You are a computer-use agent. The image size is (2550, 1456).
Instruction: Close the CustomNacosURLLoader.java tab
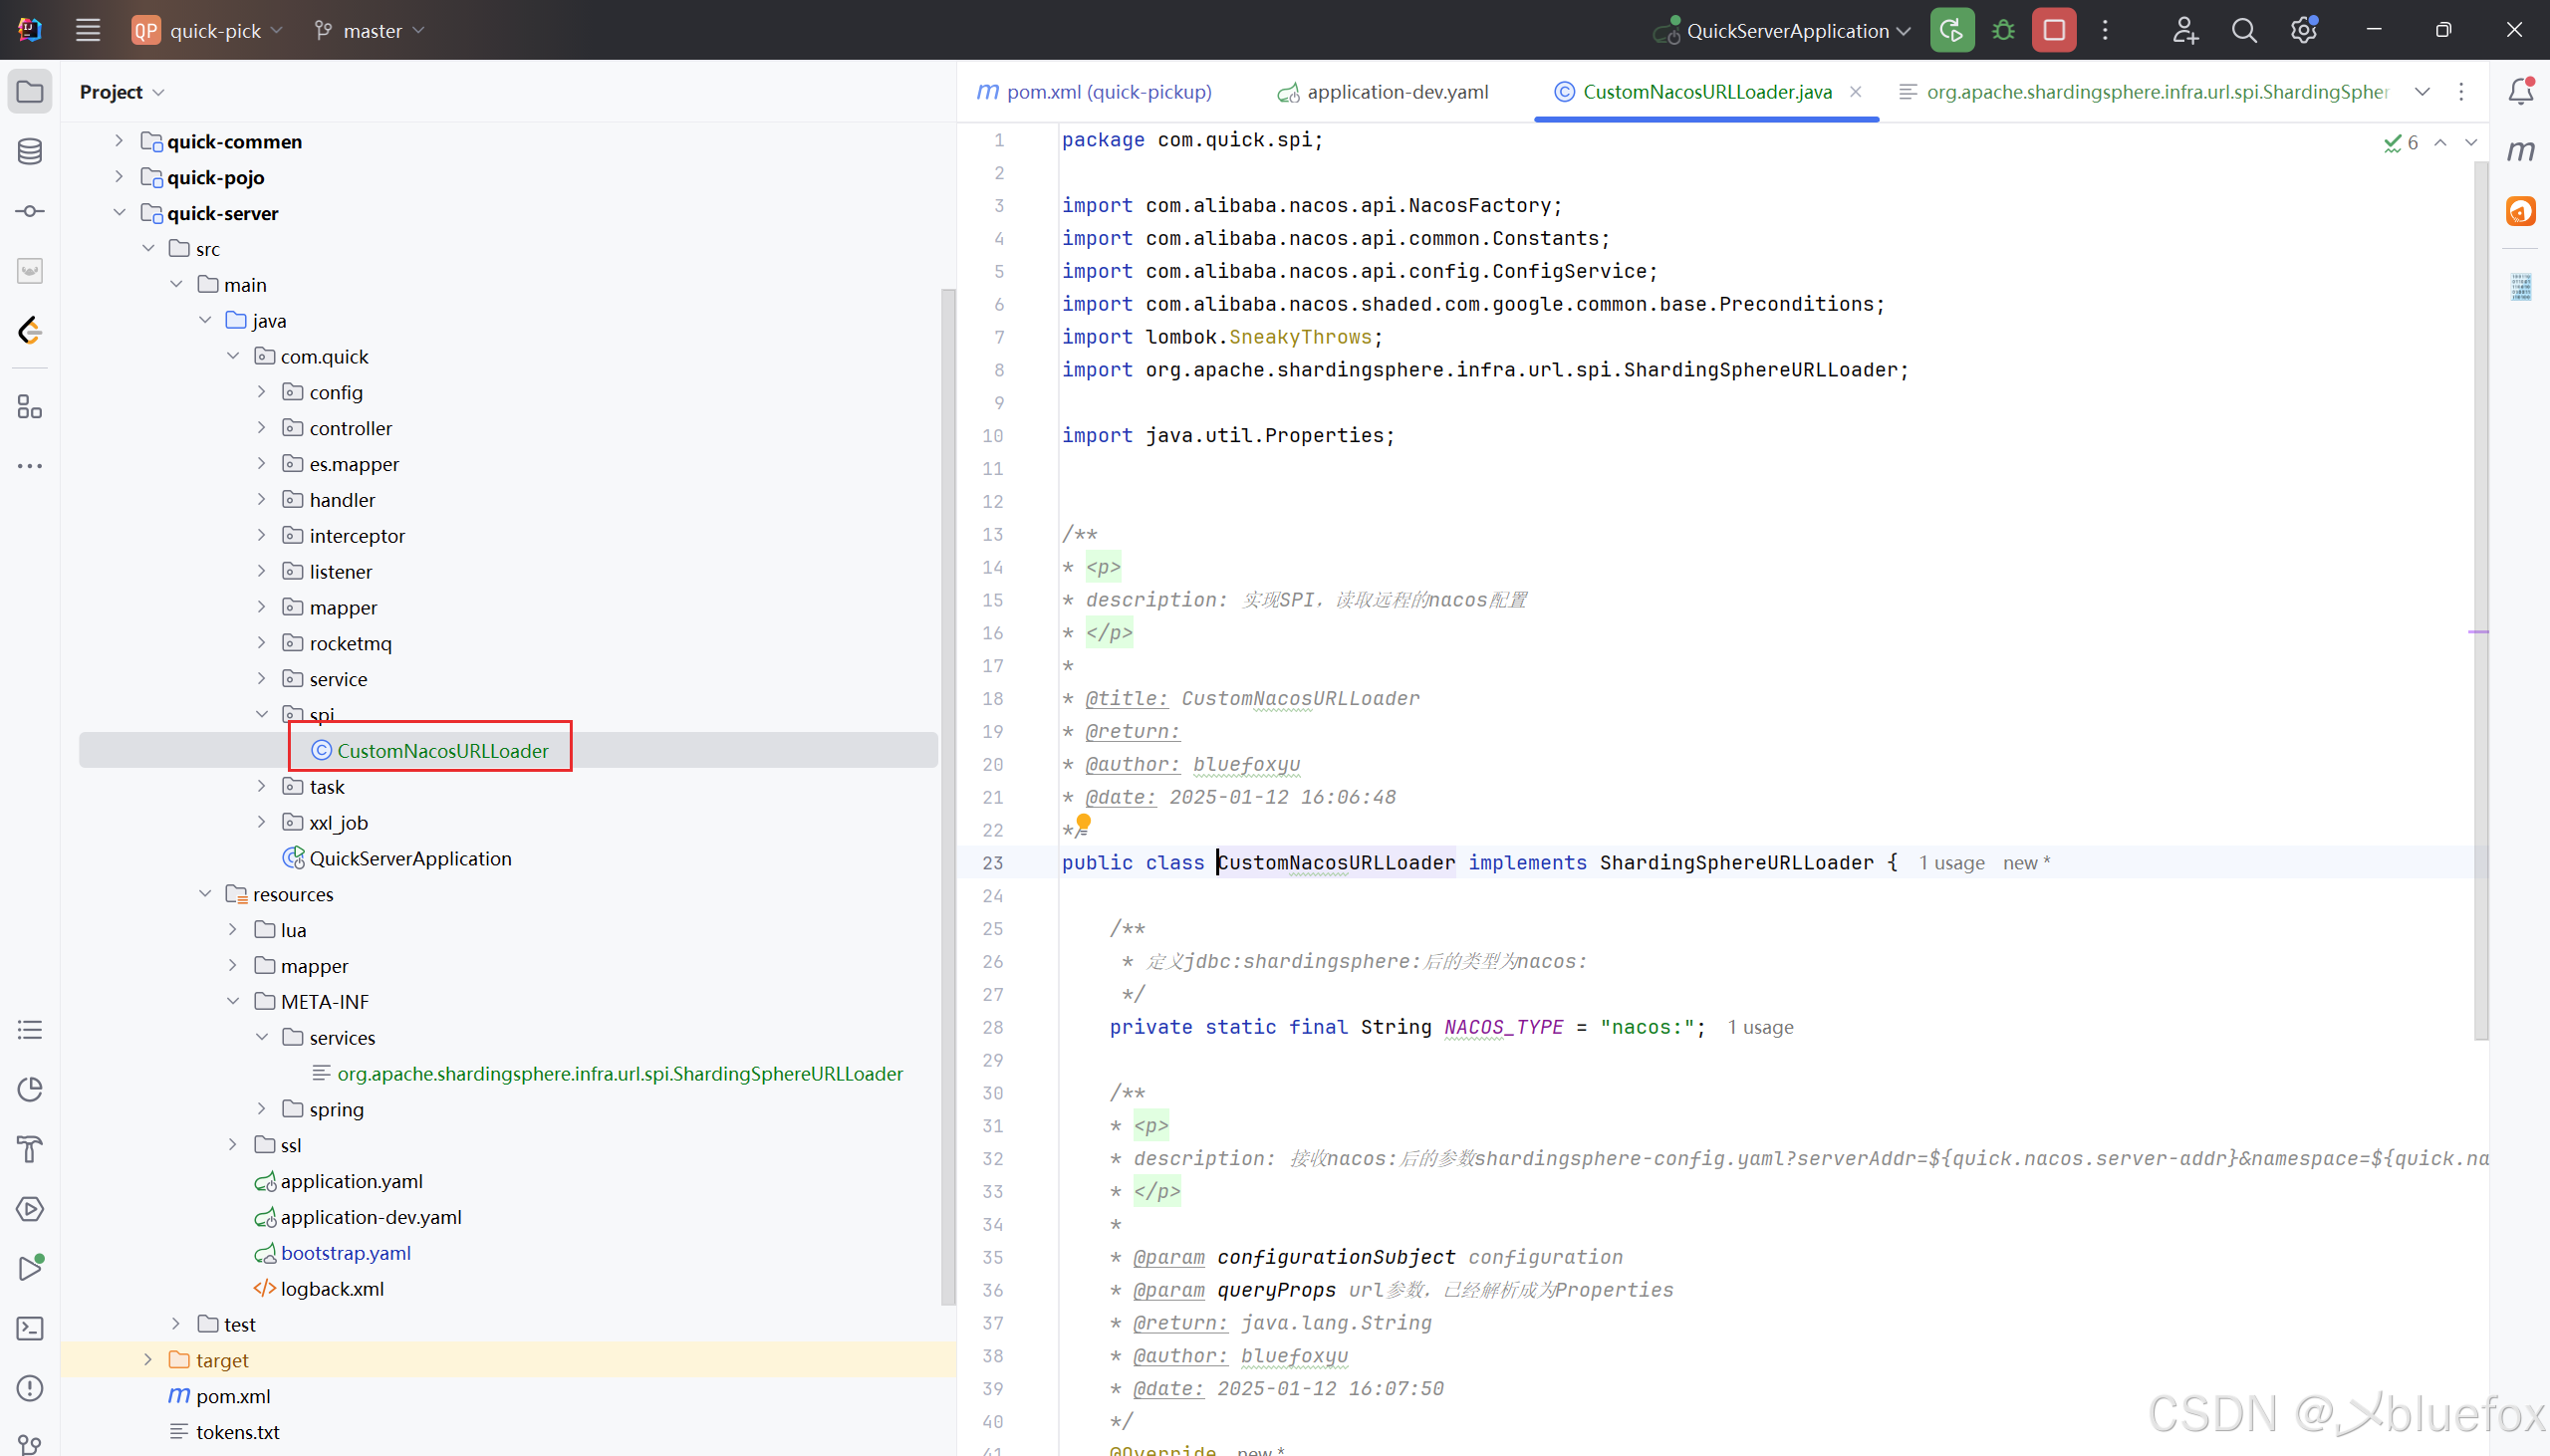click(1856, 92)
